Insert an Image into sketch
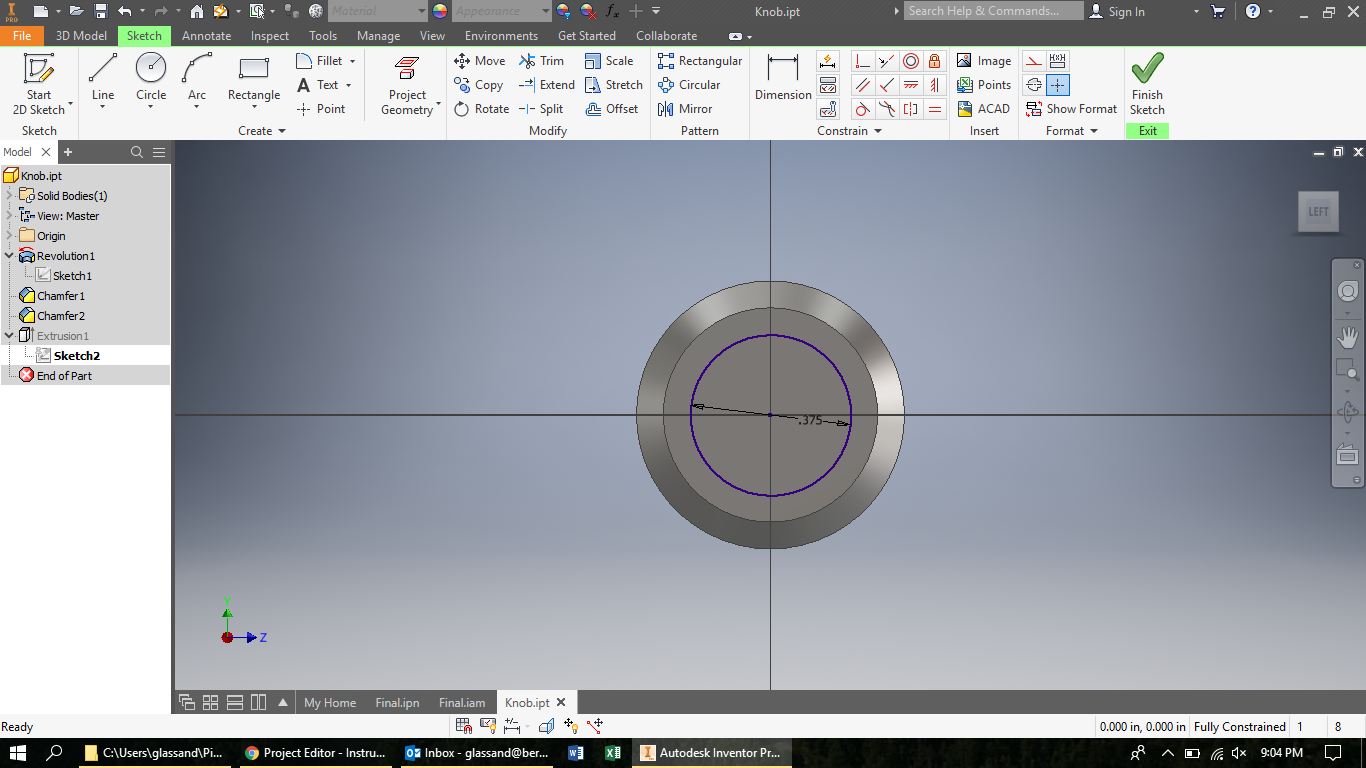 (984, 61)
